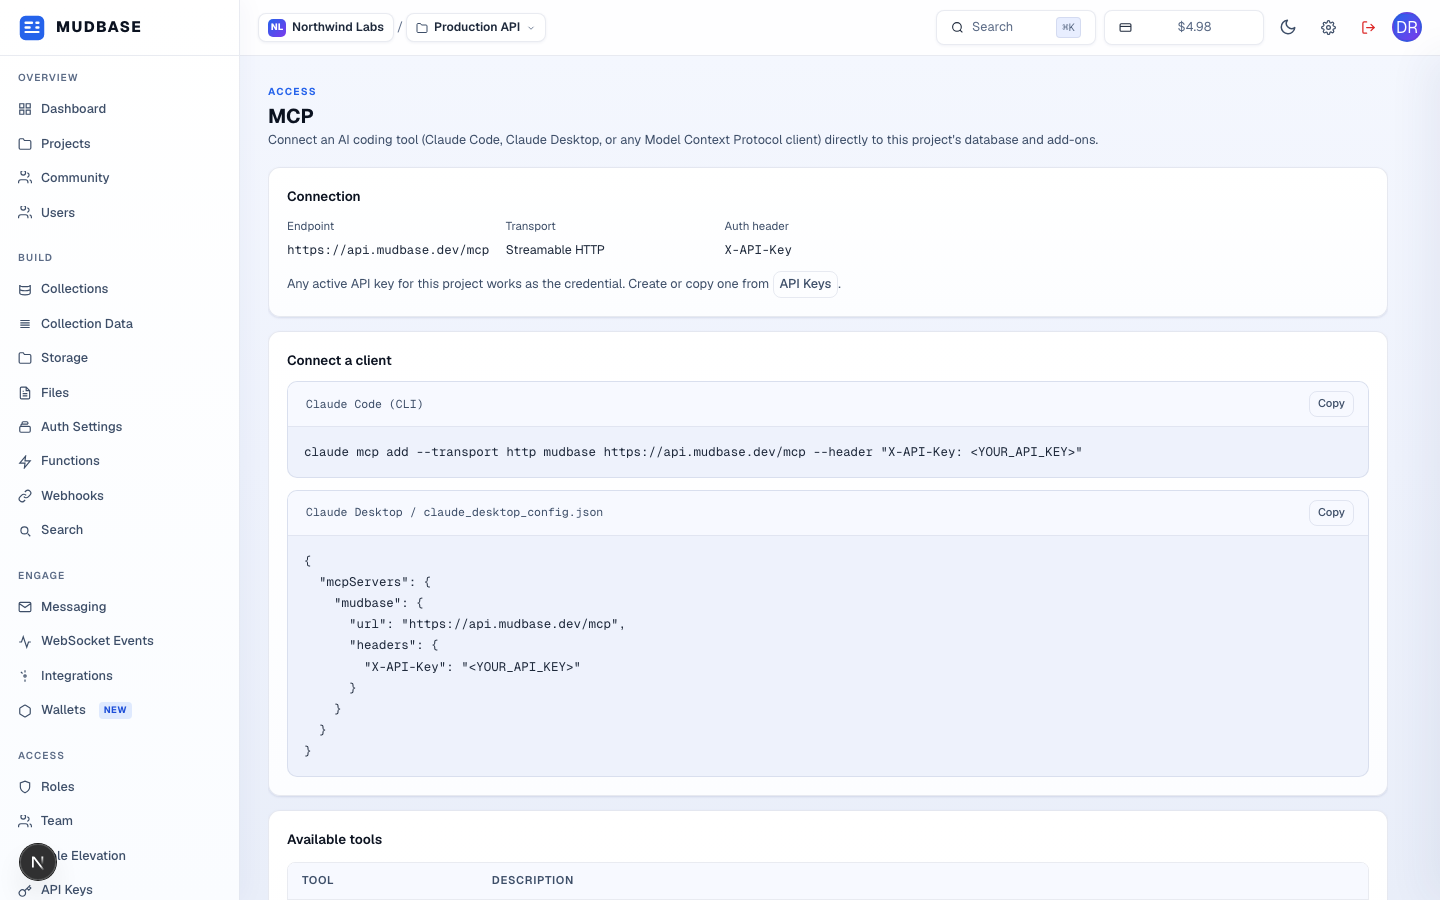Click the Files document icon
1440x900 pixels.
coord(25,393)
